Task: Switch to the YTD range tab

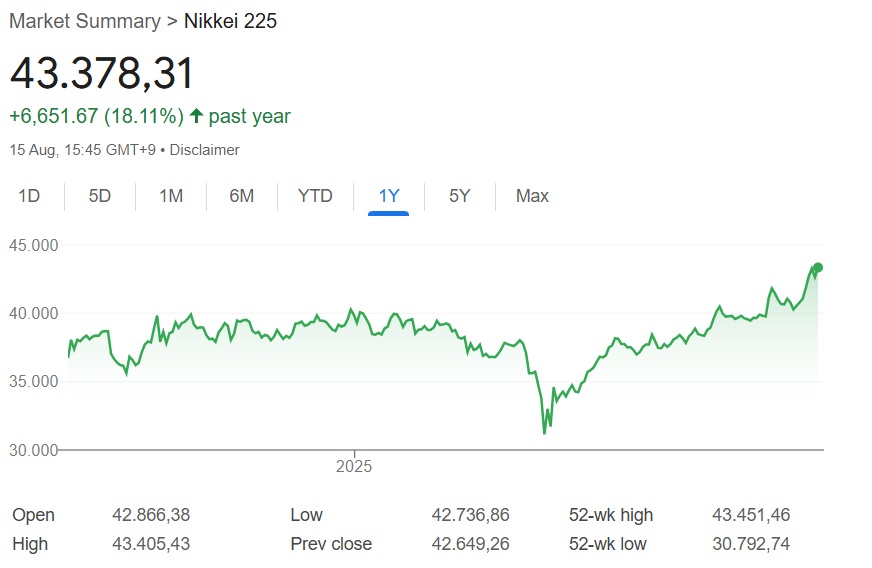Action: click(x=315, y=196)
